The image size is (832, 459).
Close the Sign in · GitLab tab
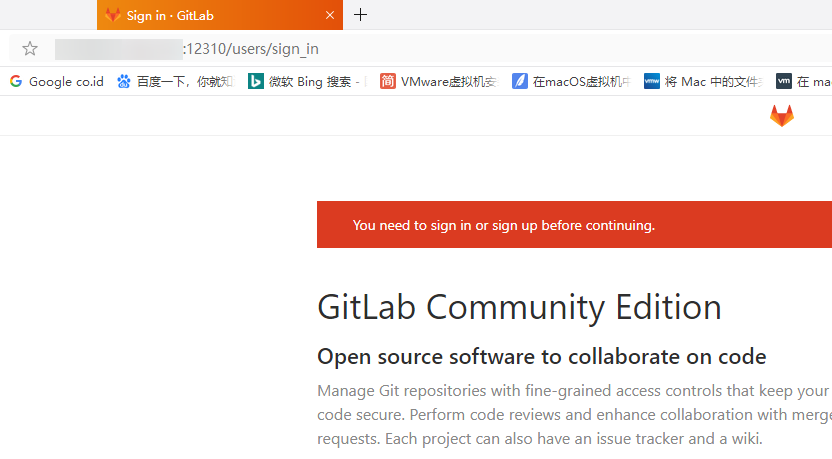[330, 15]
